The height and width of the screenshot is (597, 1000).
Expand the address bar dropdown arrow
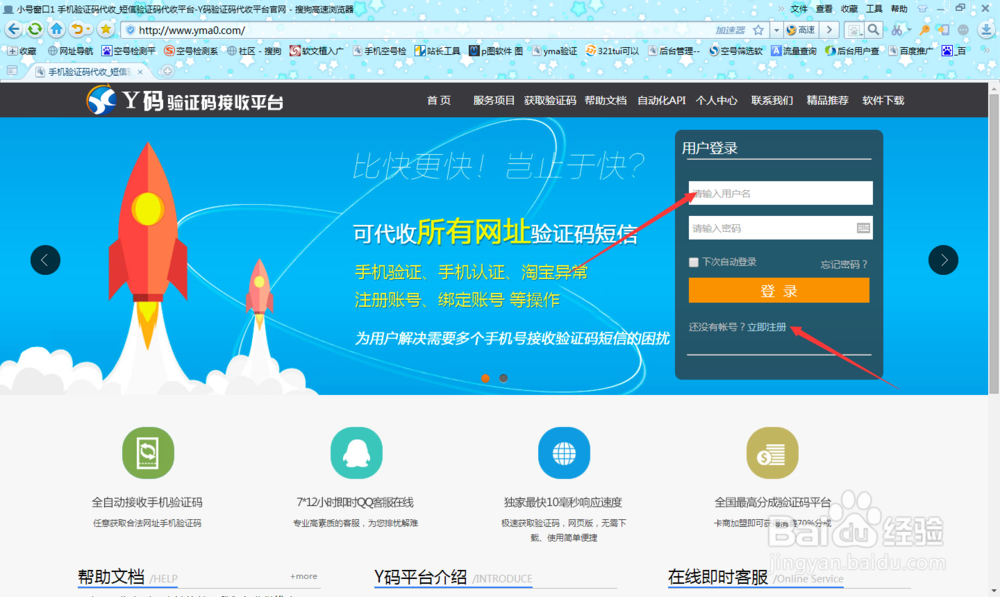[x=776, y=30]
